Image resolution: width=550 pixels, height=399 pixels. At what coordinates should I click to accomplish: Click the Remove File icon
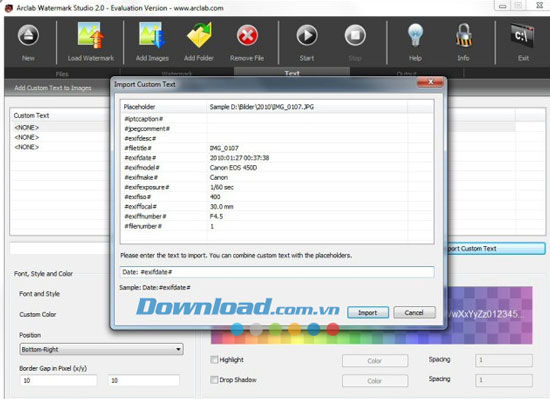pos(247,35)
